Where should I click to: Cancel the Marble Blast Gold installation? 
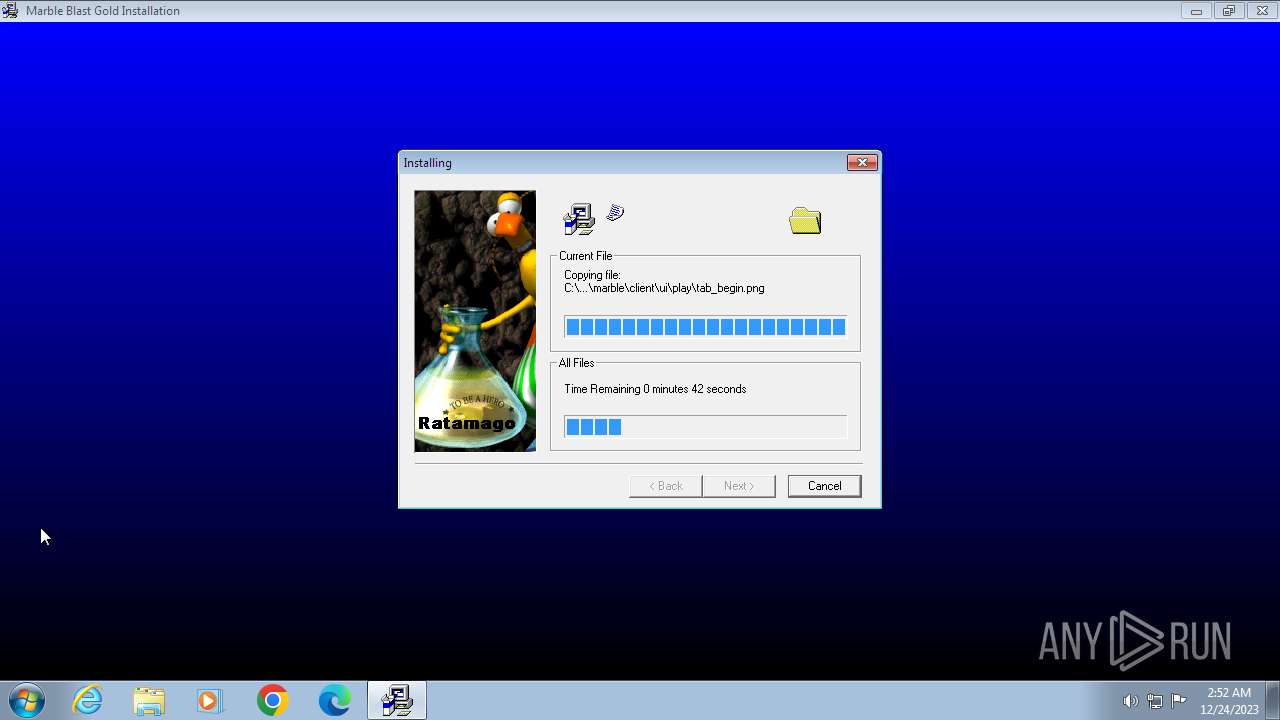pos(824,486)
